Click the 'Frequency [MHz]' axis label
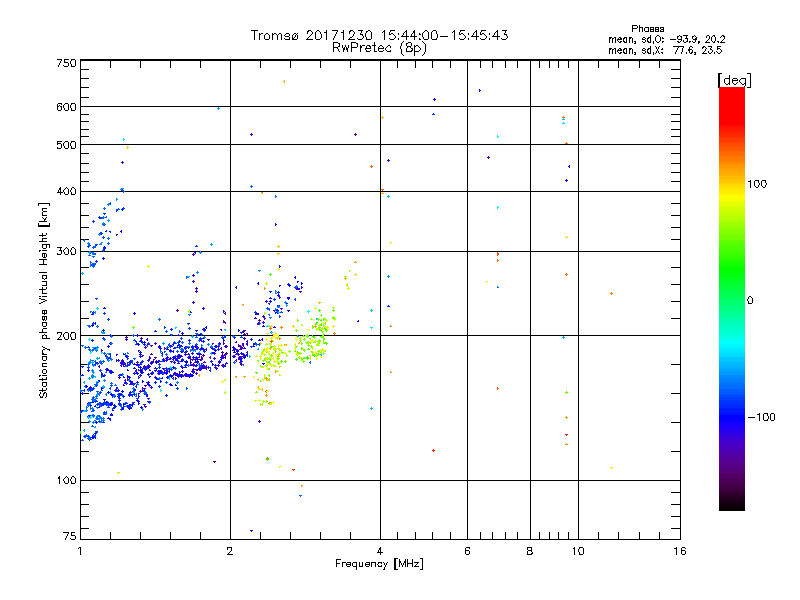The width and height of the screenshot is (800, 600). 379,564
